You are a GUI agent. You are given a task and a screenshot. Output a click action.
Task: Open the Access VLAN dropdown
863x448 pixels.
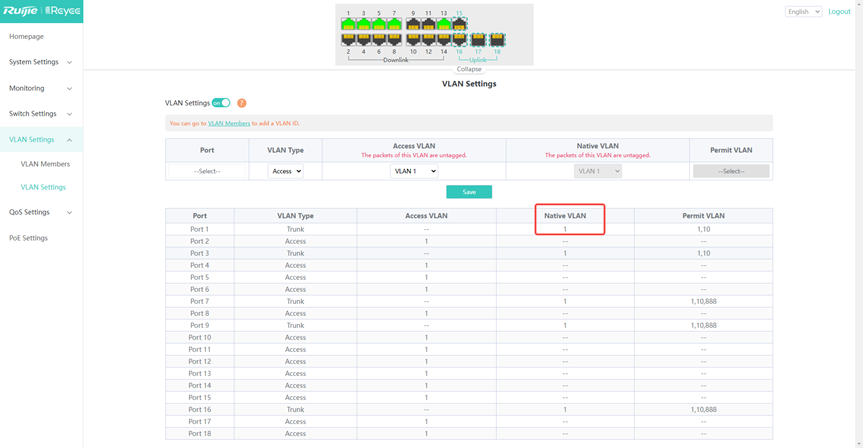[x=413, y=171]
